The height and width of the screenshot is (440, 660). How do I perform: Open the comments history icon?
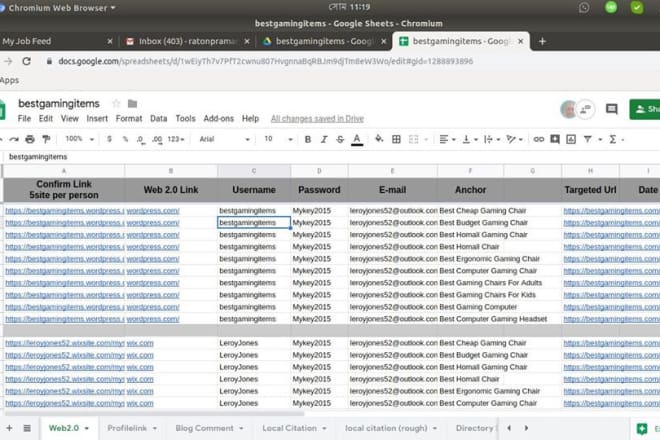612,109
